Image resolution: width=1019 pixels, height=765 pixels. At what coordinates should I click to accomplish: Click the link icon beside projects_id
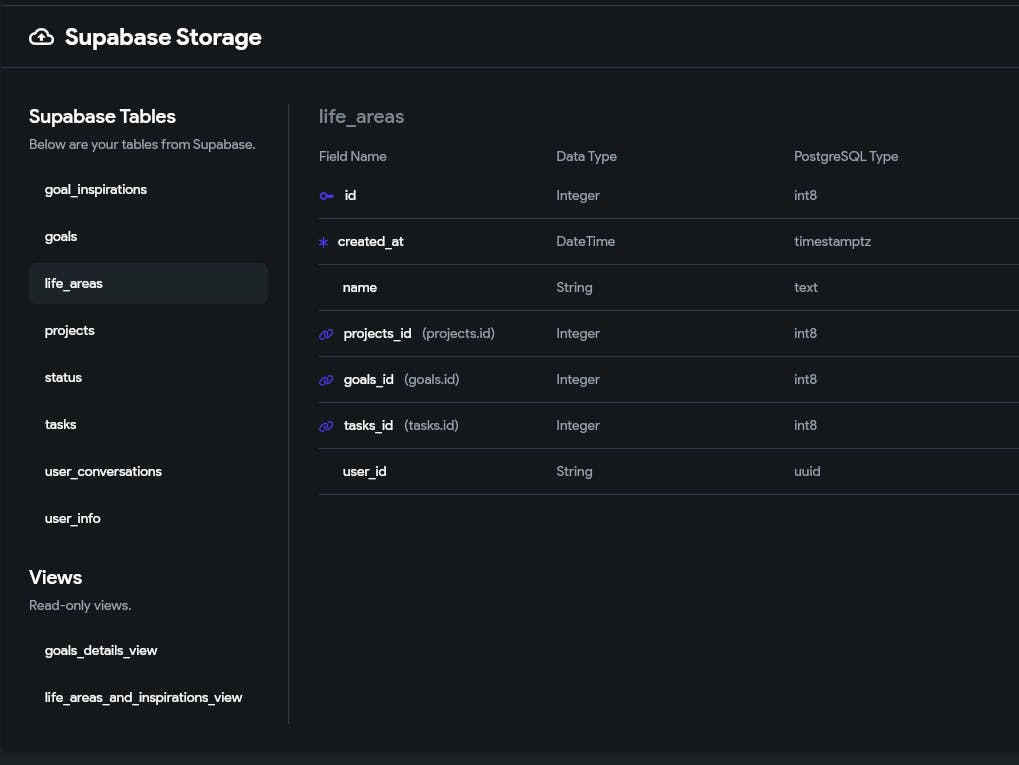click(x=326, y=334)
